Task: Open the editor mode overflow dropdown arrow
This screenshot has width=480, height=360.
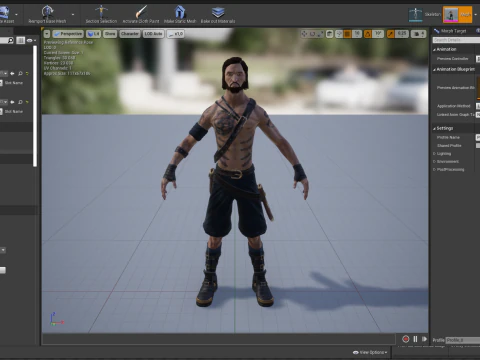Action: click(x=476, y=14)
